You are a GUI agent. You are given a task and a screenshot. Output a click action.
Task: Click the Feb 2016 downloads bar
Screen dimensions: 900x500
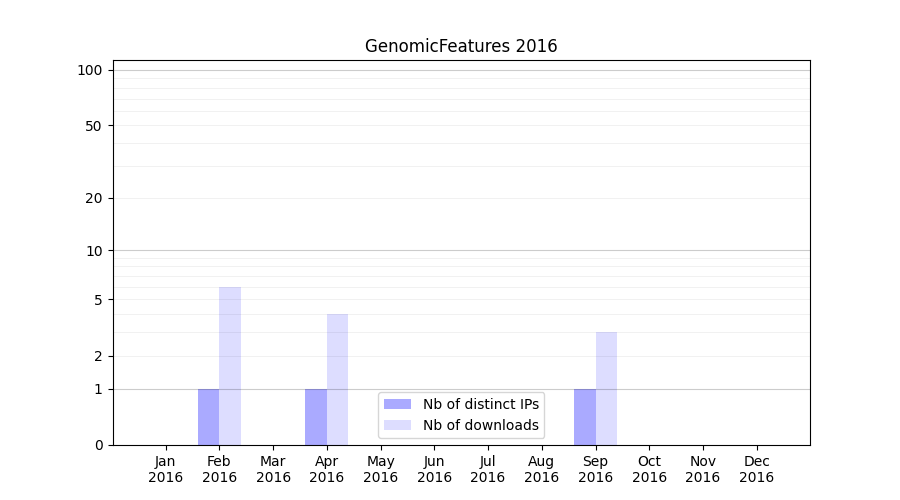[x=230, y=366]
